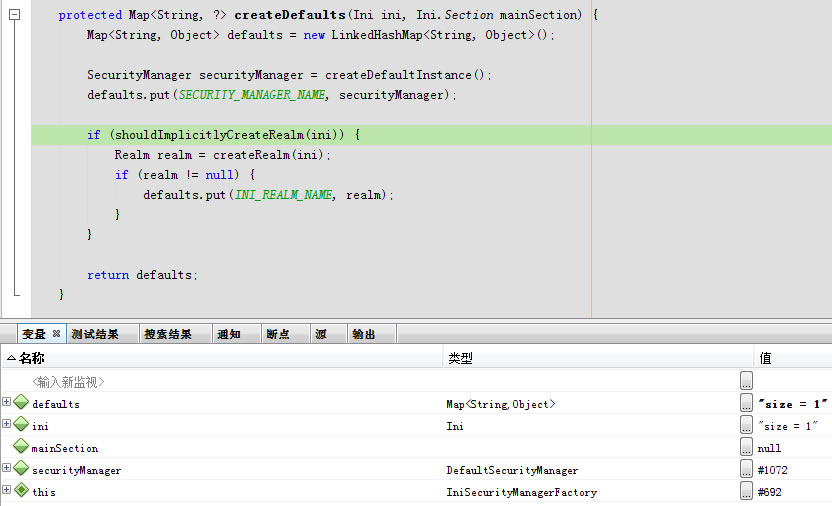
Task: Expand the ini variable node
Action: 6,423
